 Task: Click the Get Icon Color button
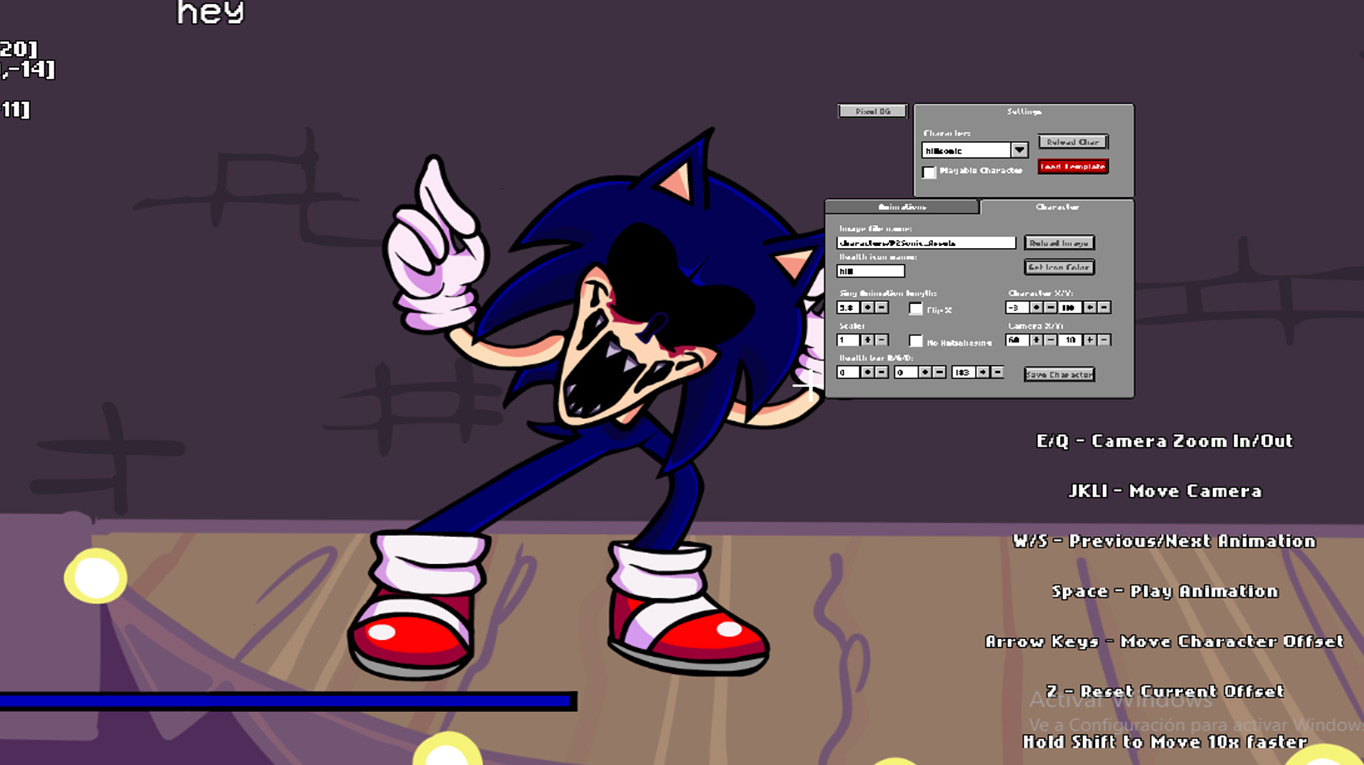click(x=1059, y=267)
